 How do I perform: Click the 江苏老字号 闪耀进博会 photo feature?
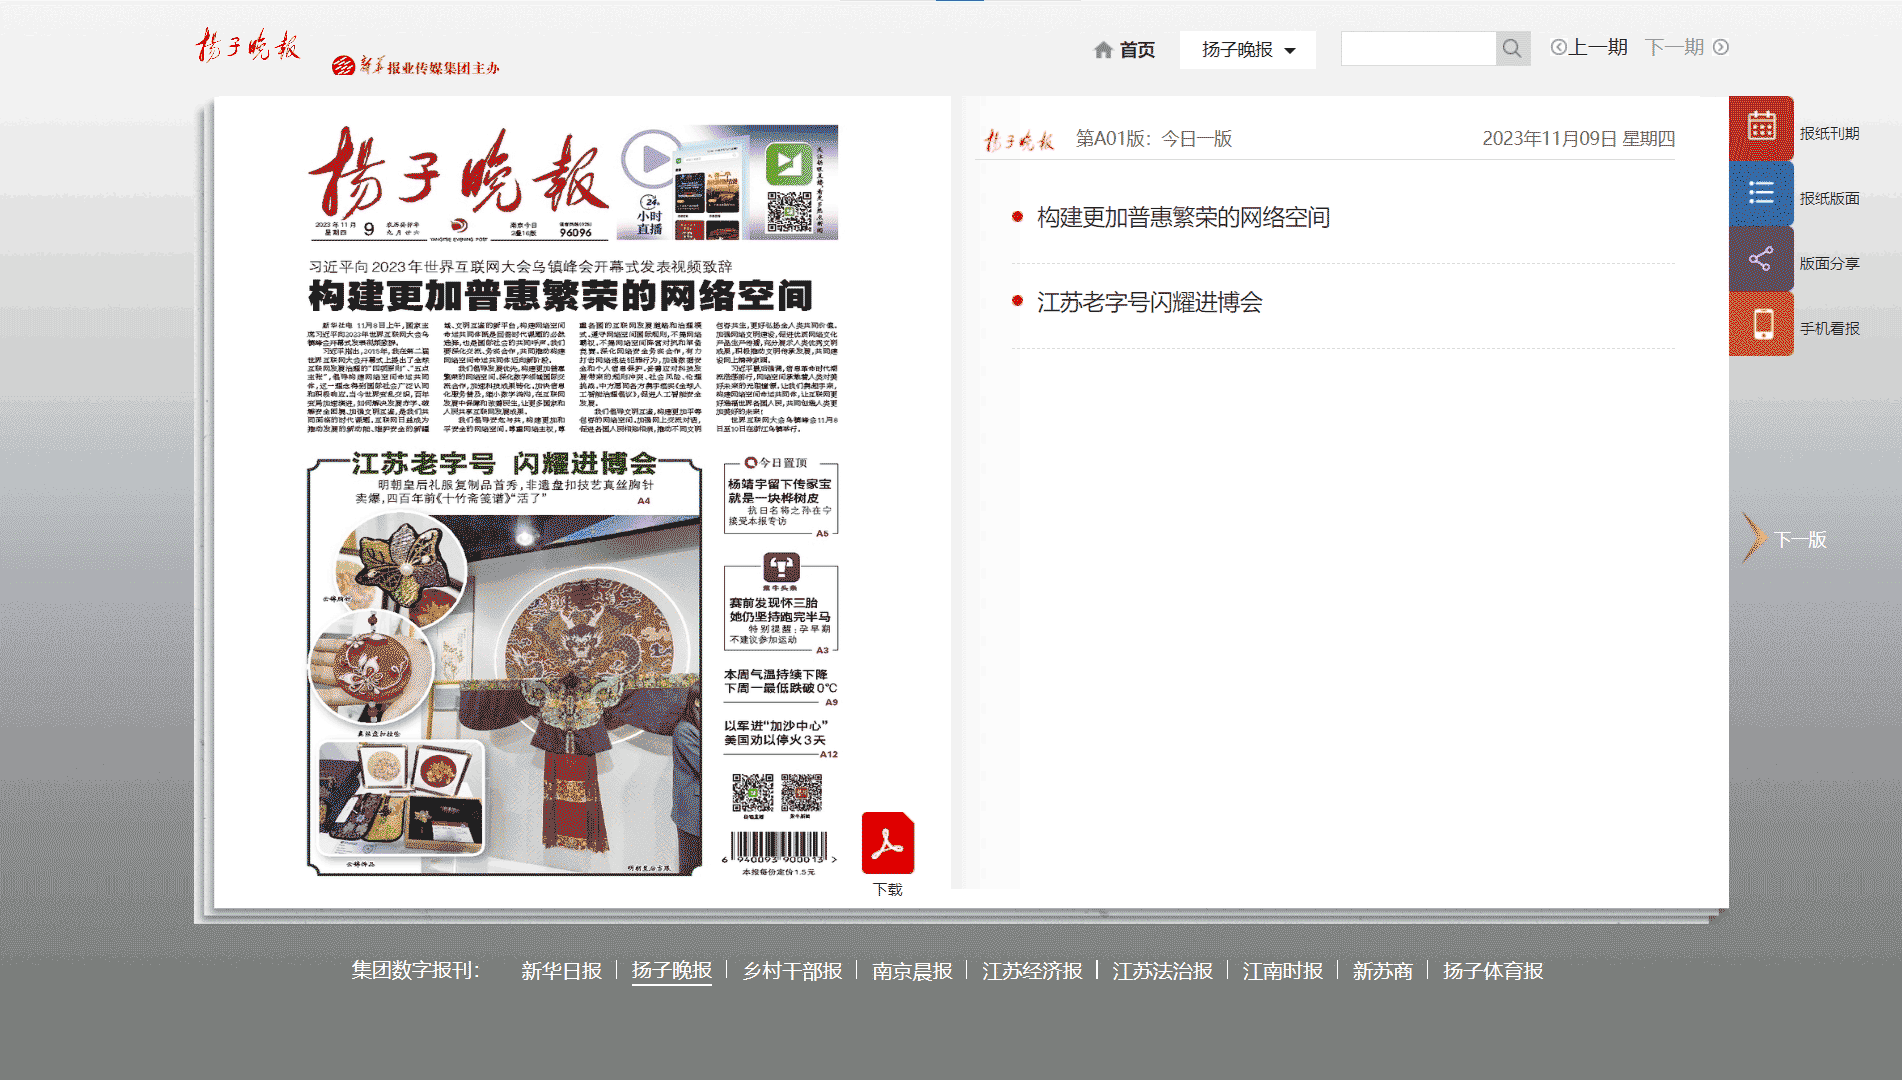505,664
